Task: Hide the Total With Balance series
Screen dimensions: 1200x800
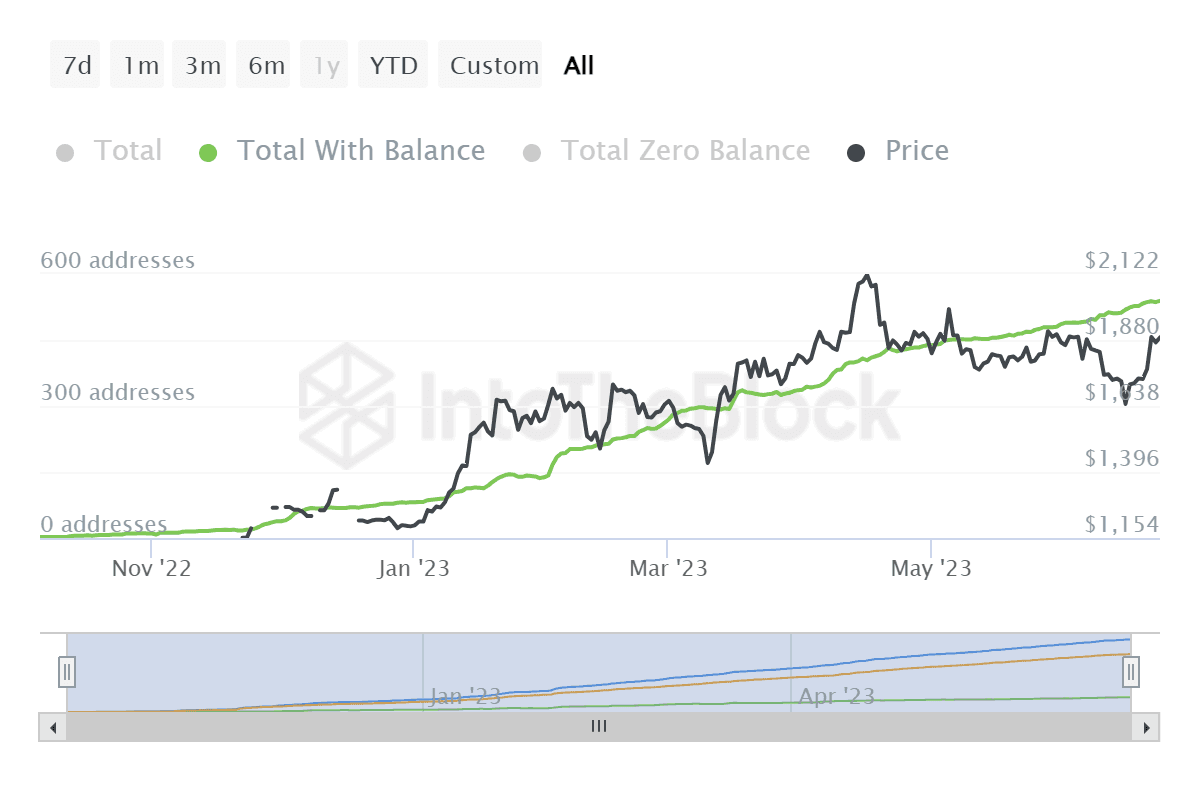Action: coord(360,151)
